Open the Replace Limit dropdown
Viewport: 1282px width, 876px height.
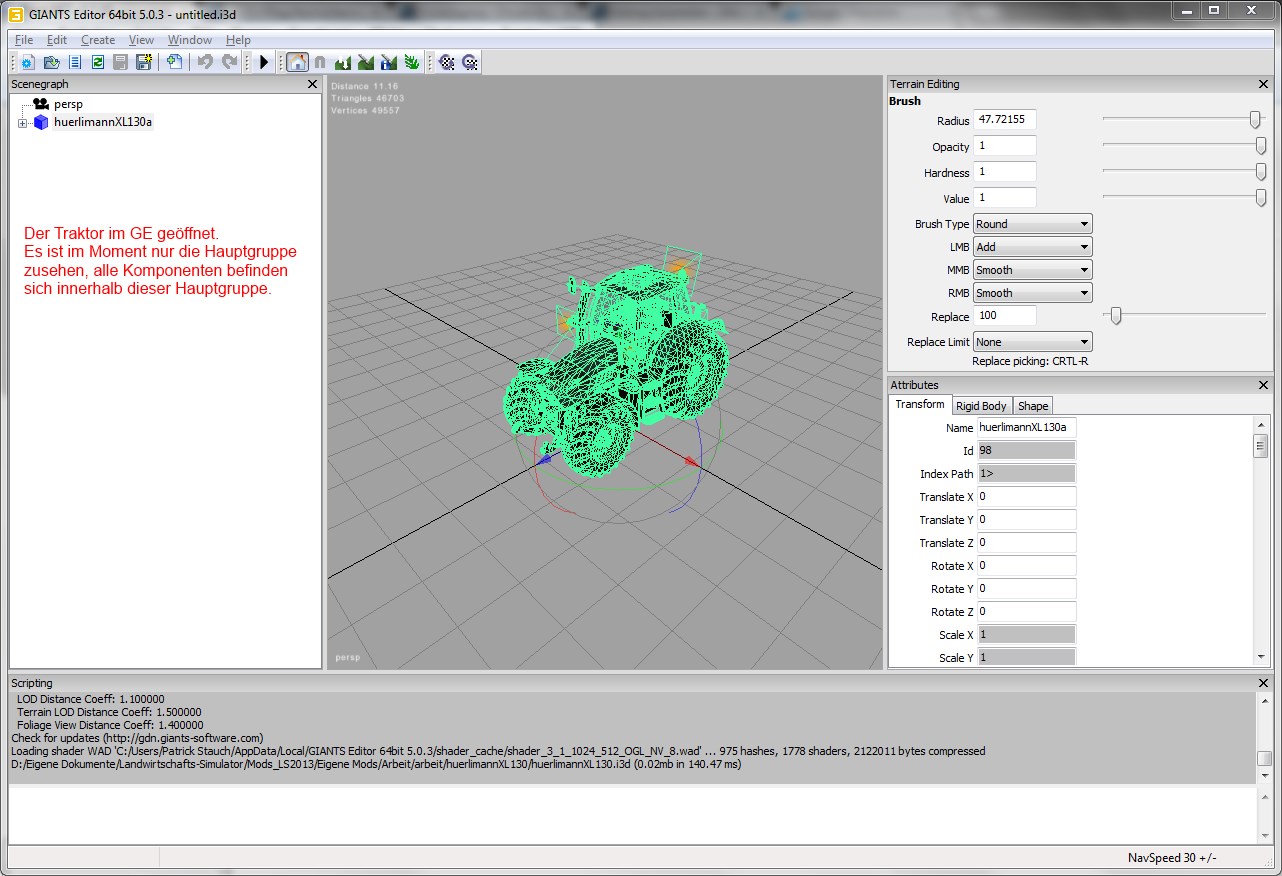[1033, 342]
